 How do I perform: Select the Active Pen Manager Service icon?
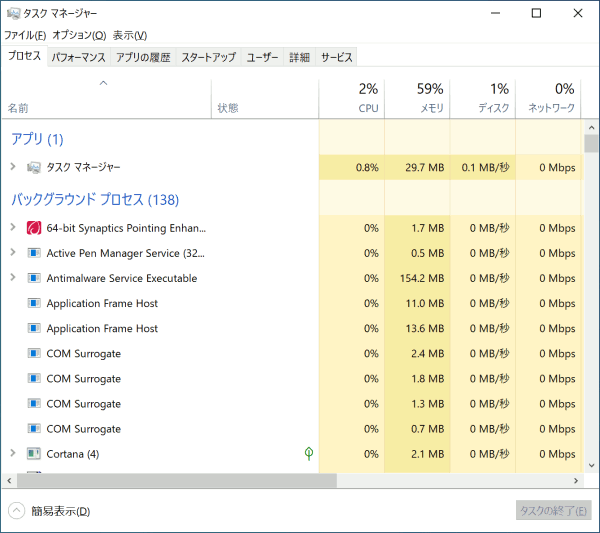(34, 253)
